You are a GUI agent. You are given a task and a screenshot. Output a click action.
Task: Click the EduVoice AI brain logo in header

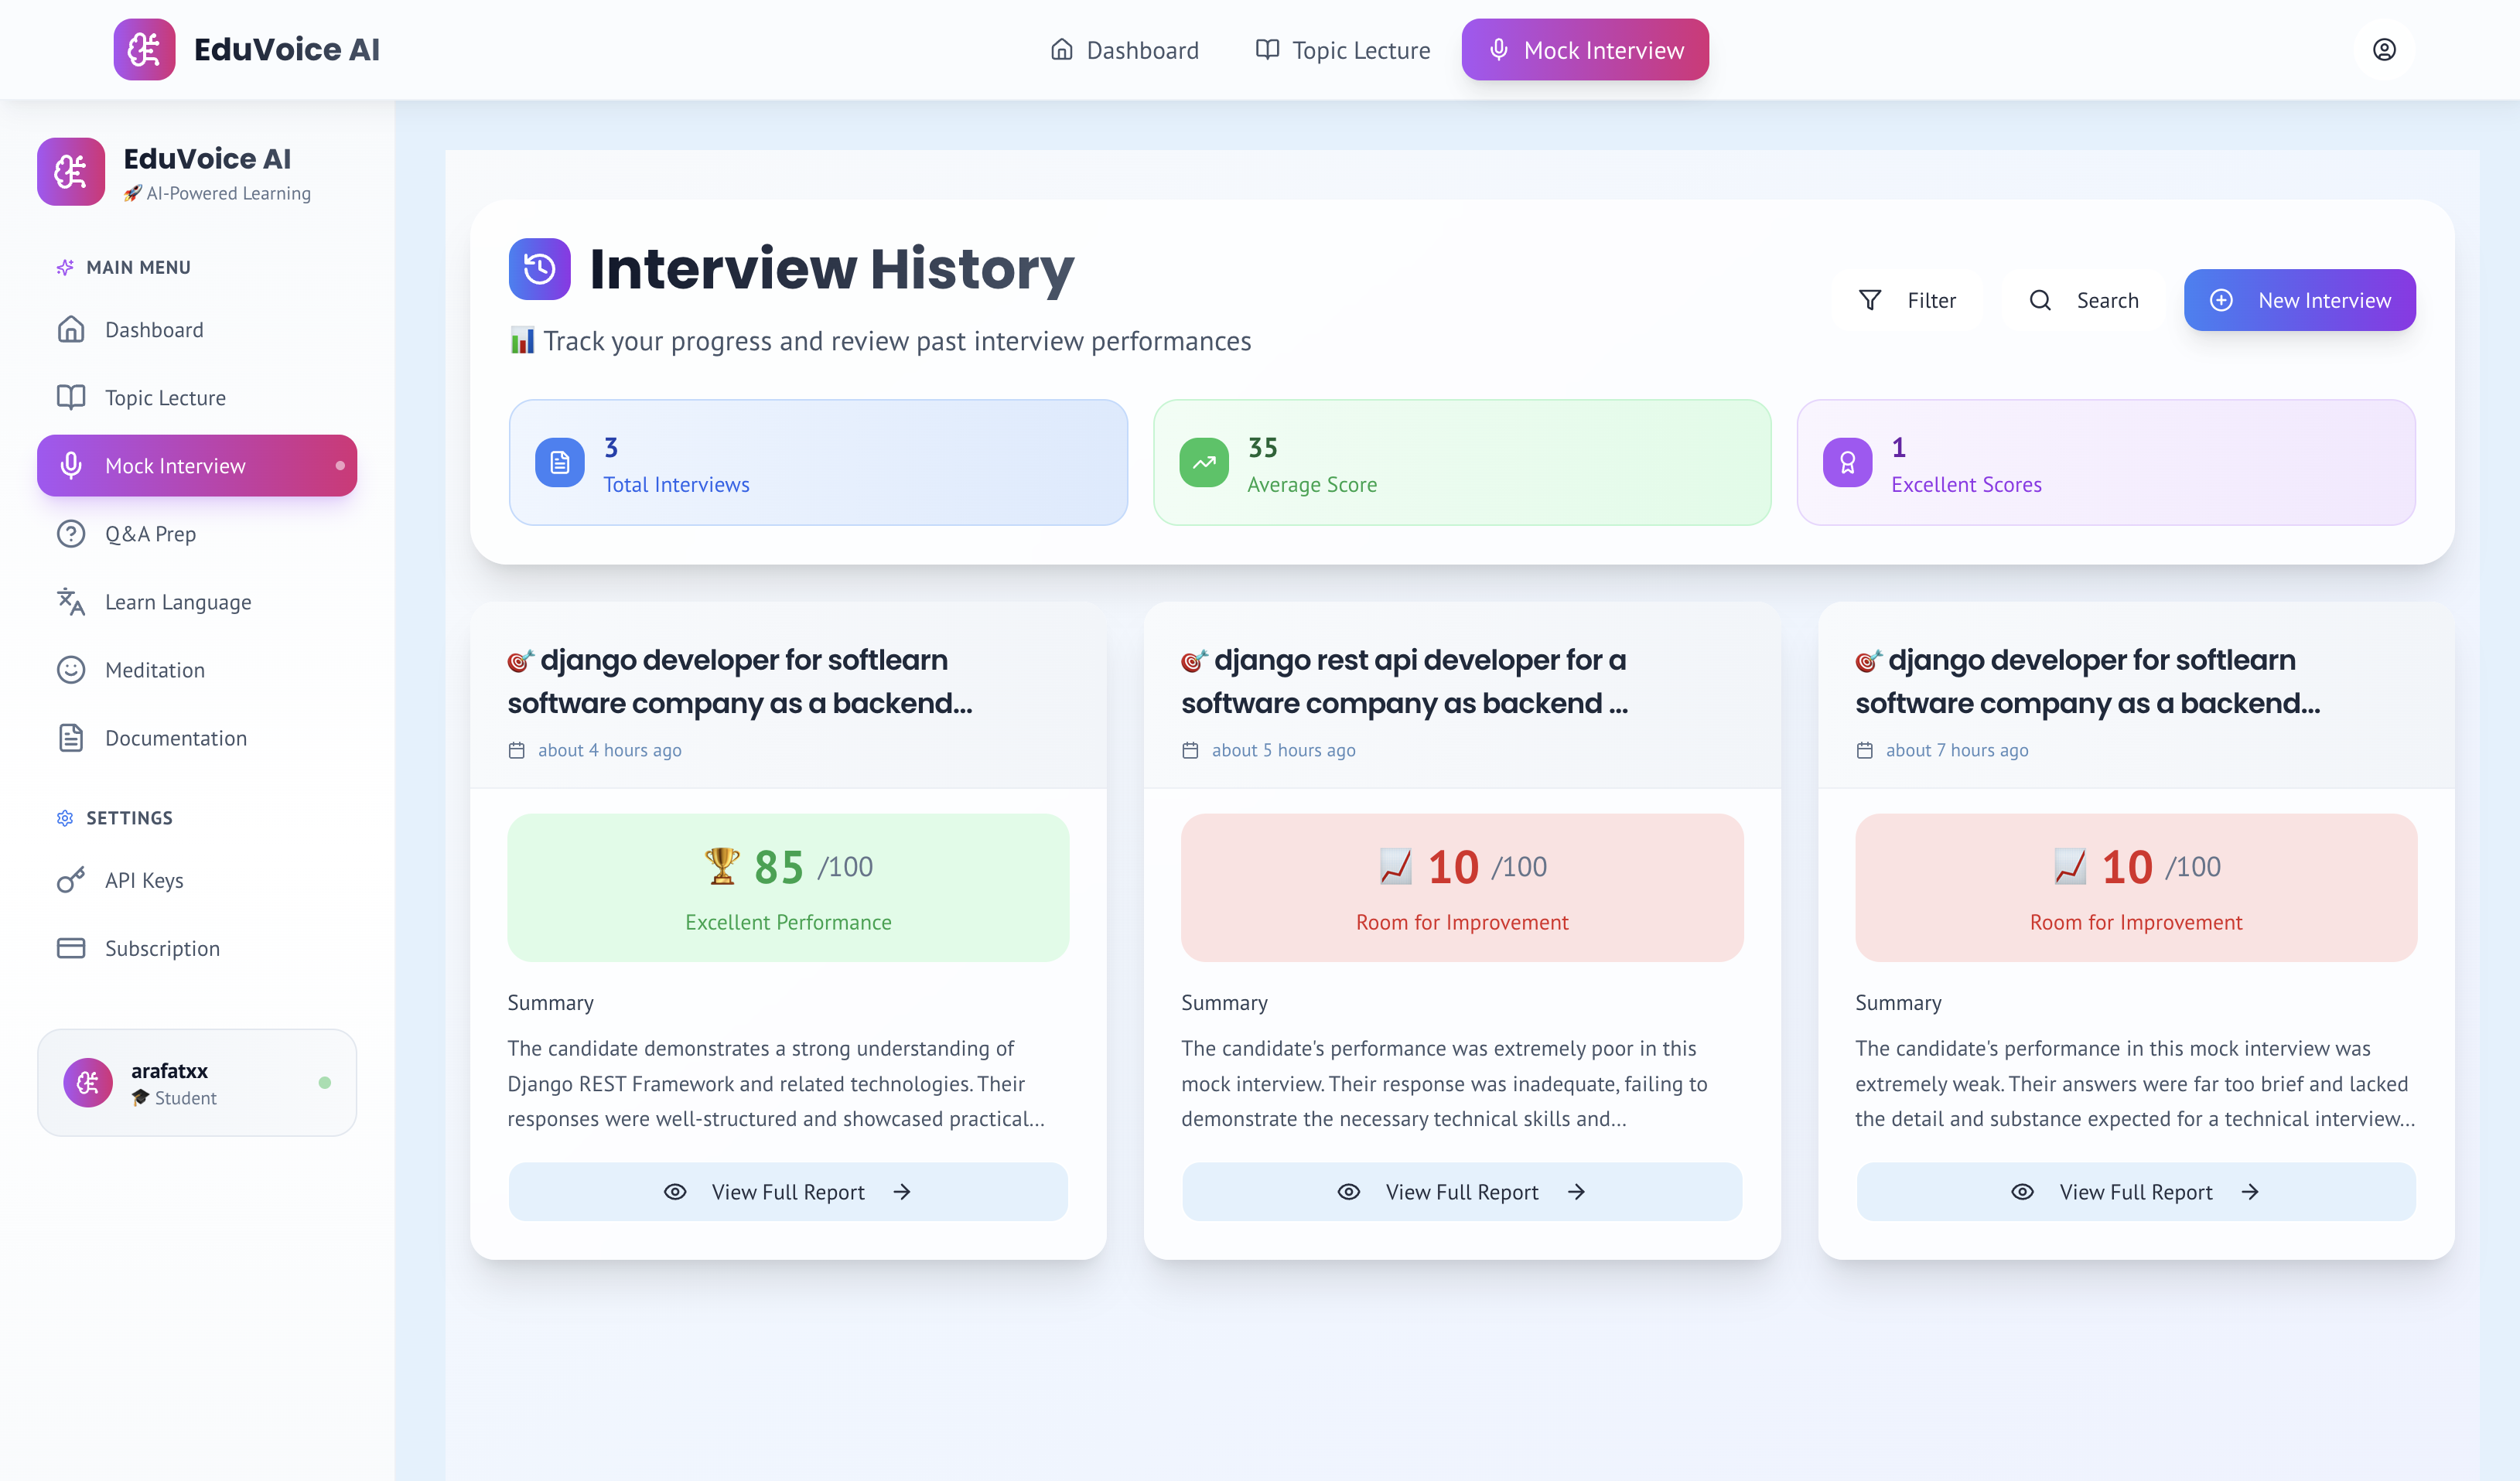tap(144, 50)
